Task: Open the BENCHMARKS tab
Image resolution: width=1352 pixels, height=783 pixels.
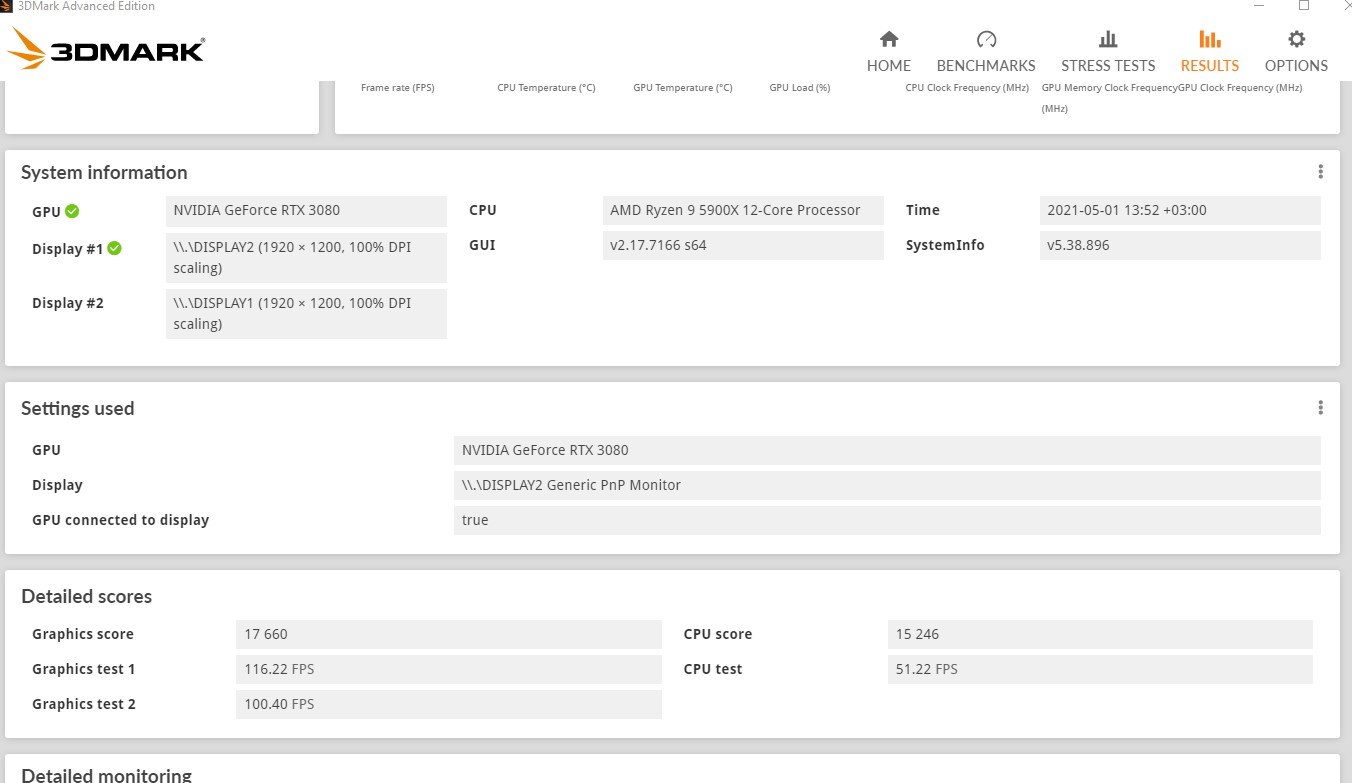Action: point(986,52)
